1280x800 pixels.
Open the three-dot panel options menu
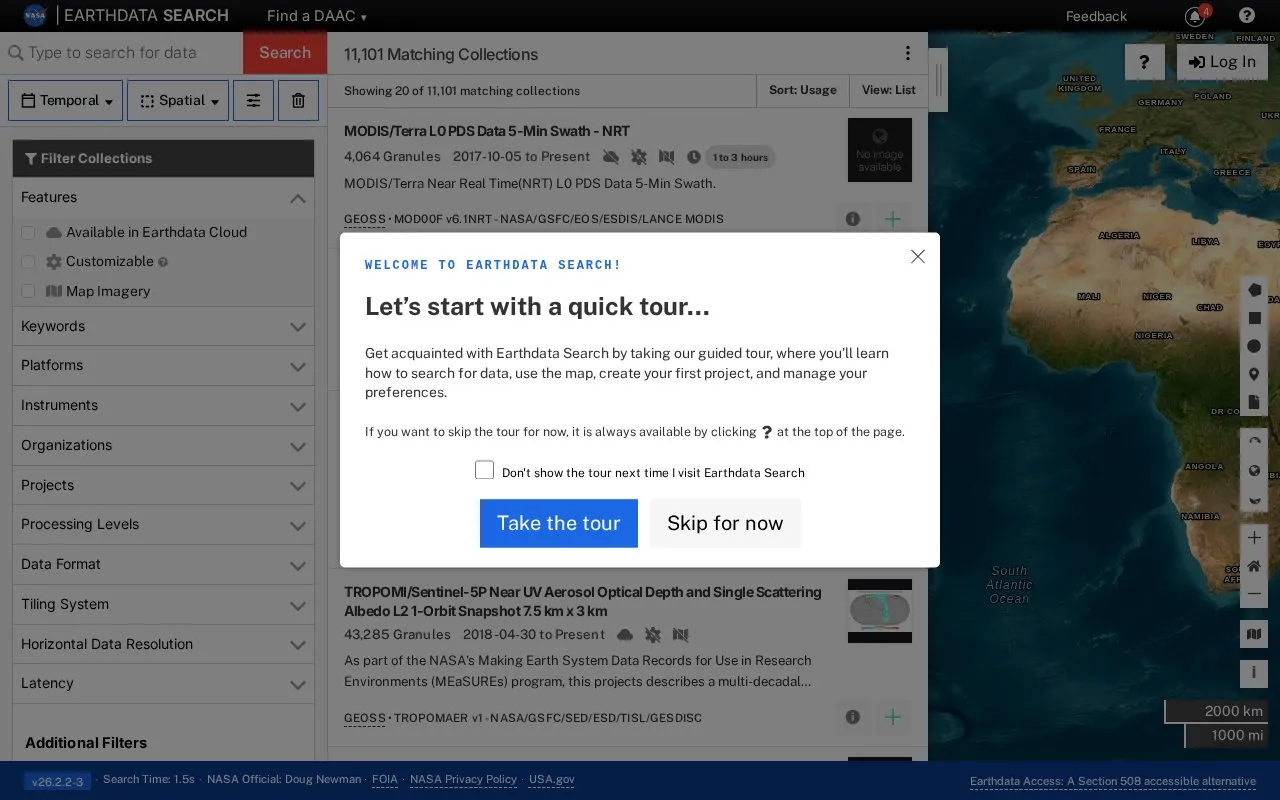907,54
